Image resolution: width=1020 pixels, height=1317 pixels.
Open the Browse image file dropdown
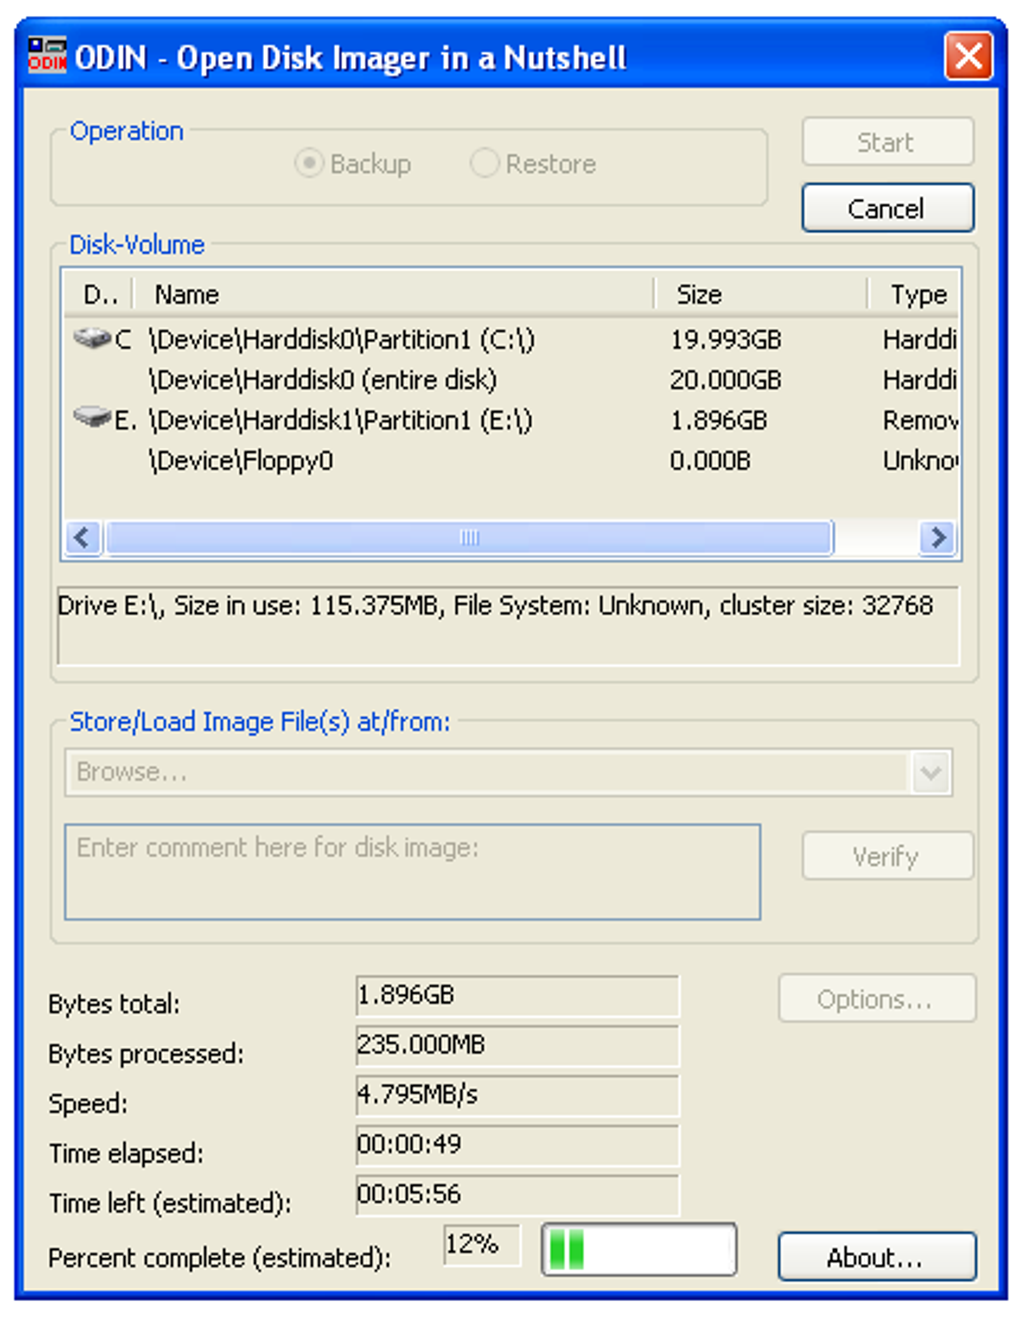[x=930, y=772]
